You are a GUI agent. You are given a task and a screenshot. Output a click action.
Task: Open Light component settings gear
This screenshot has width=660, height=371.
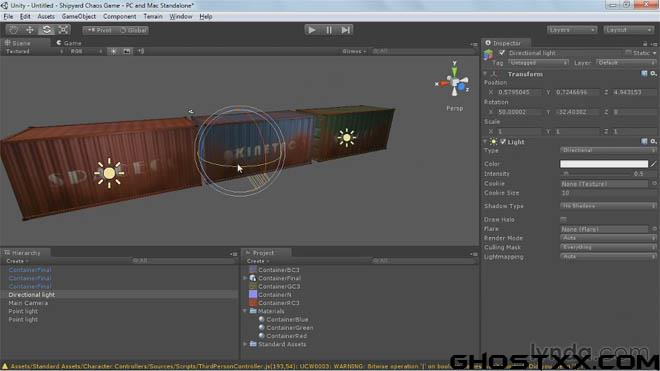coord(653,141)
